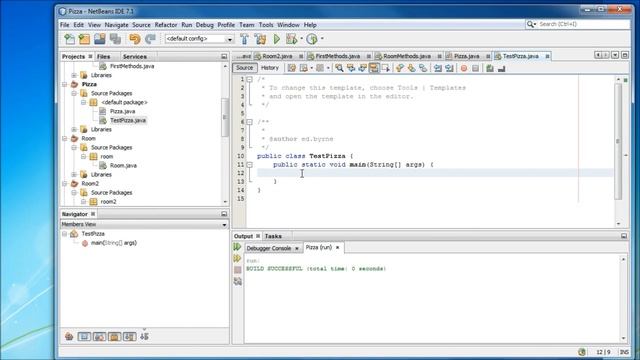
Task: Switch to the Pizza.java editor tab
Action: (x=467, y=56)
